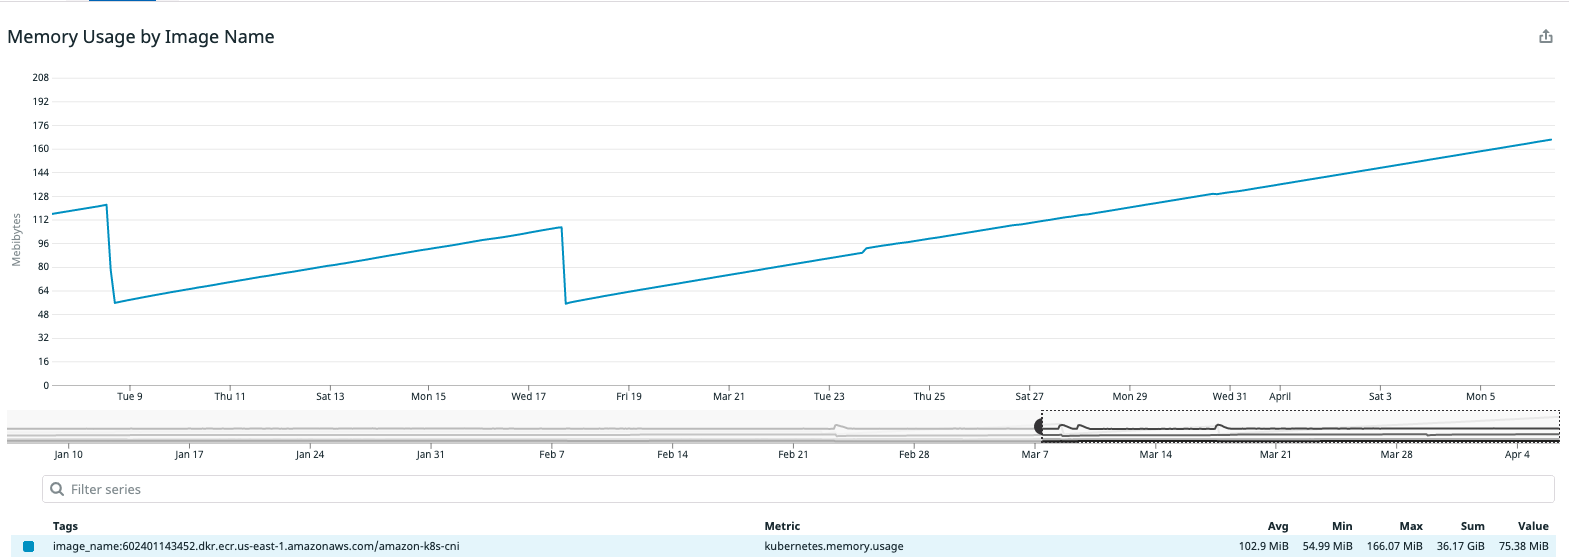Click the kubernetes.memory.usage metric cell
The height and width of the screenshot is (558, 1569).
[x=833, y=546]
